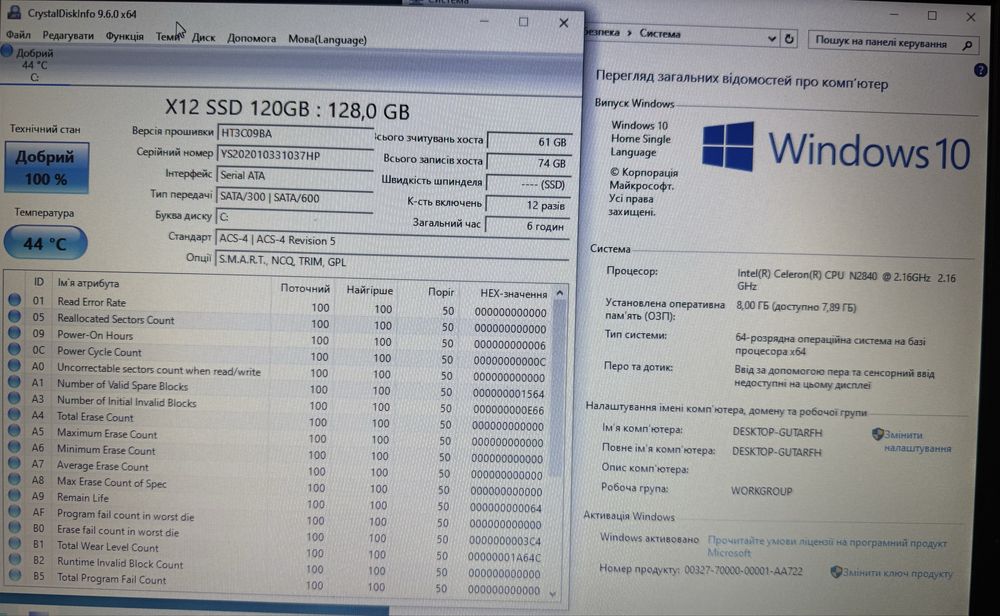Click the SATA/300 | SATA/600 transfer mode field
This screenshot has width=1000, height=616.
click(294, 198)
